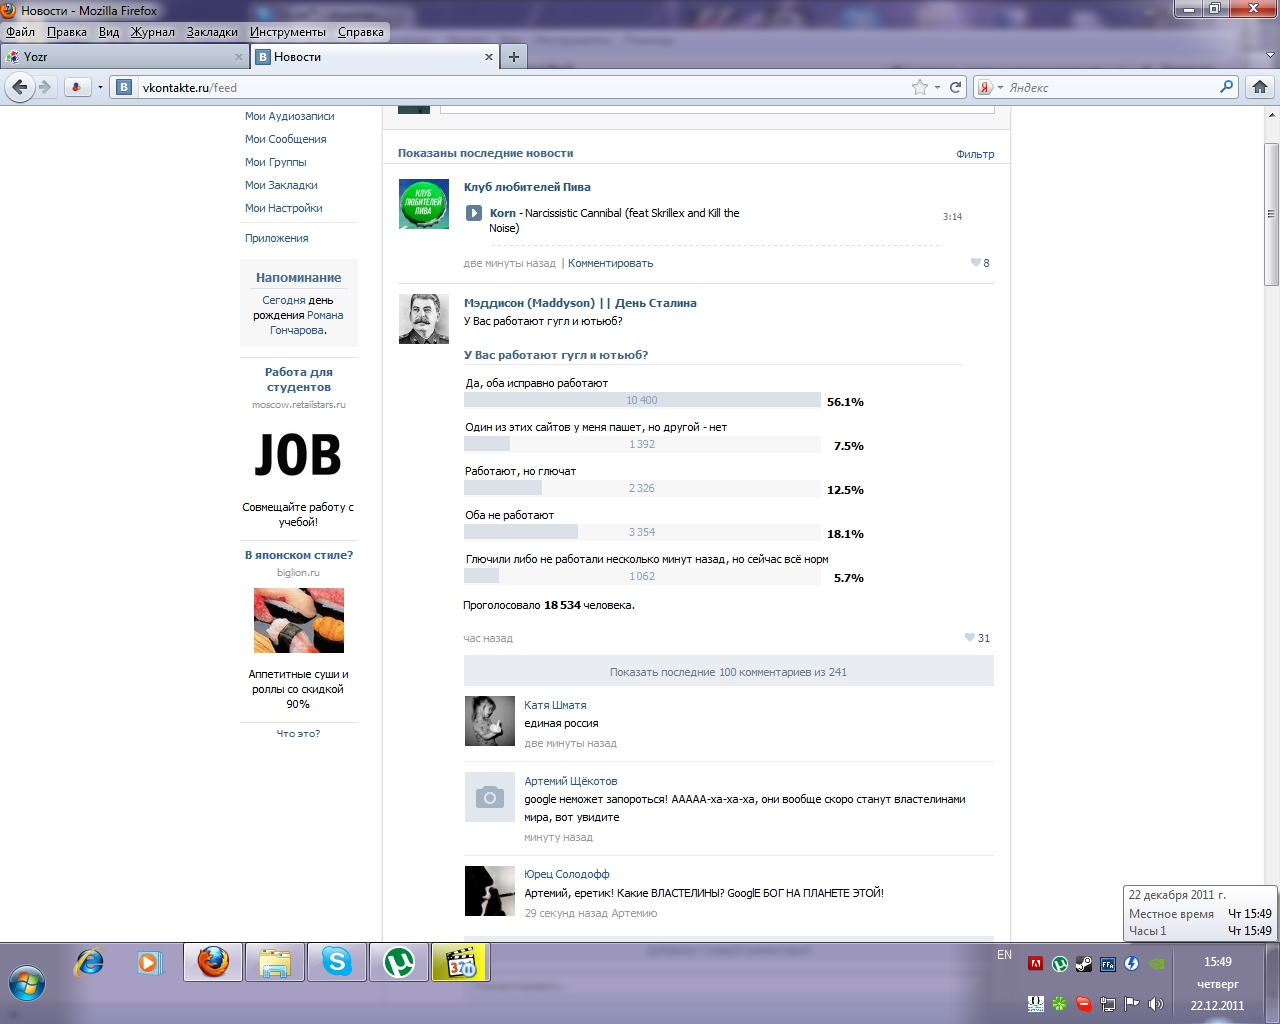Click the Работа для студентов ad title

coord(299,379)
